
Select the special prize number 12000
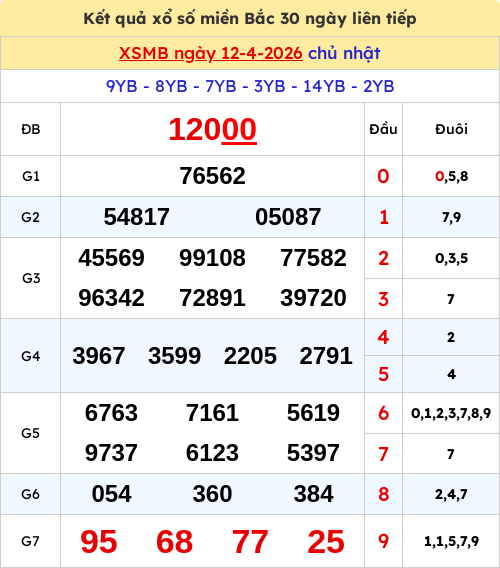coord(213,129)
